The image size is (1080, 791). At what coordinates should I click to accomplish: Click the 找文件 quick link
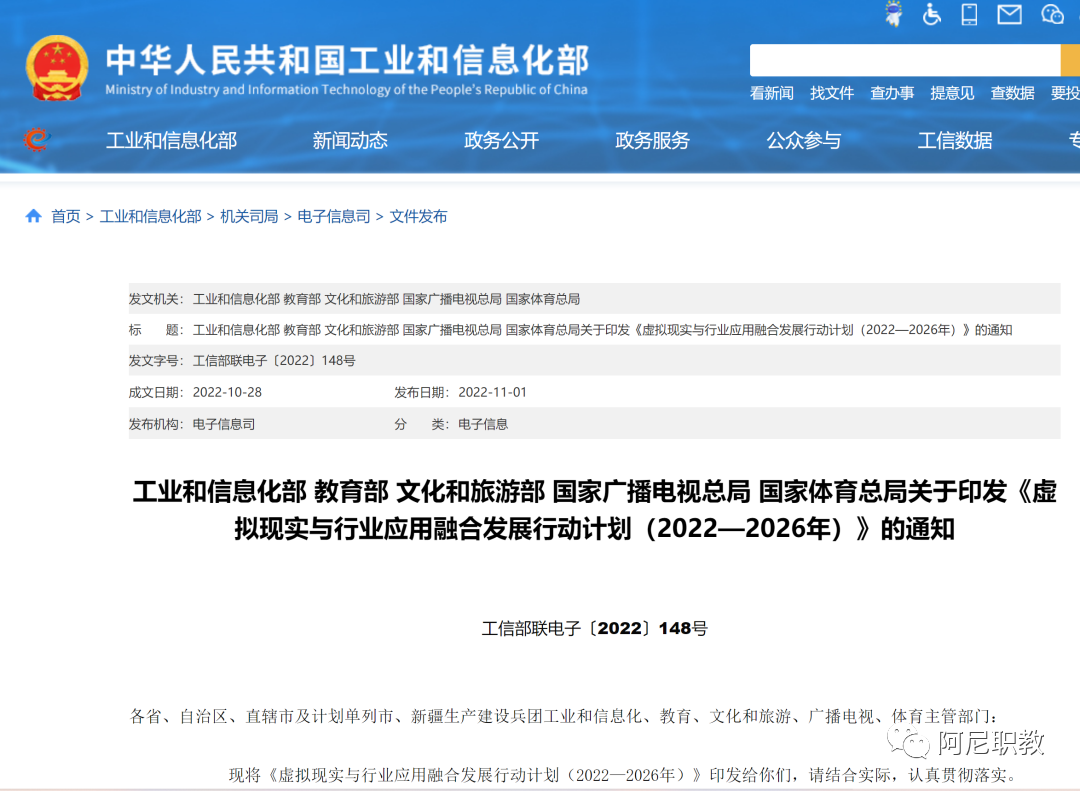[x=832, y=93]
